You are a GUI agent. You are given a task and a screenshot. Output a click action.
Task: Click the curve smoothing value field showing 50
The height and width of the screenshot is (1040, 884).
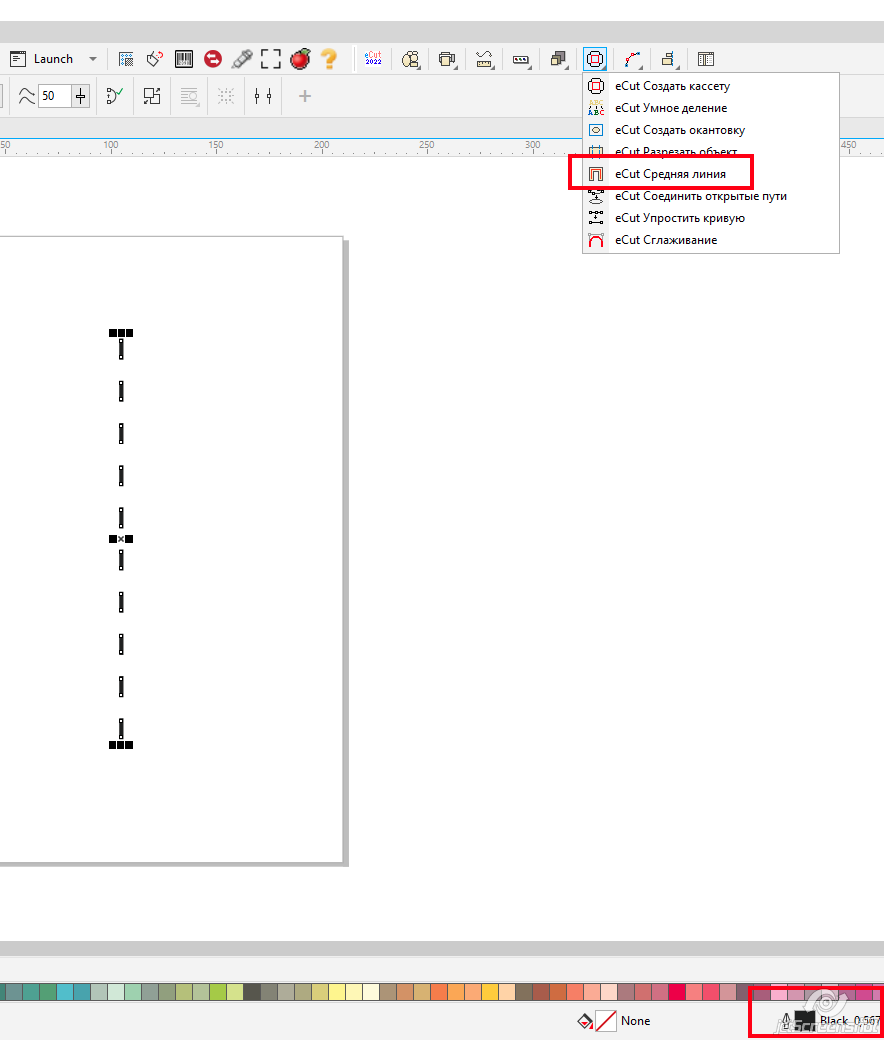(x=54, y=96)
